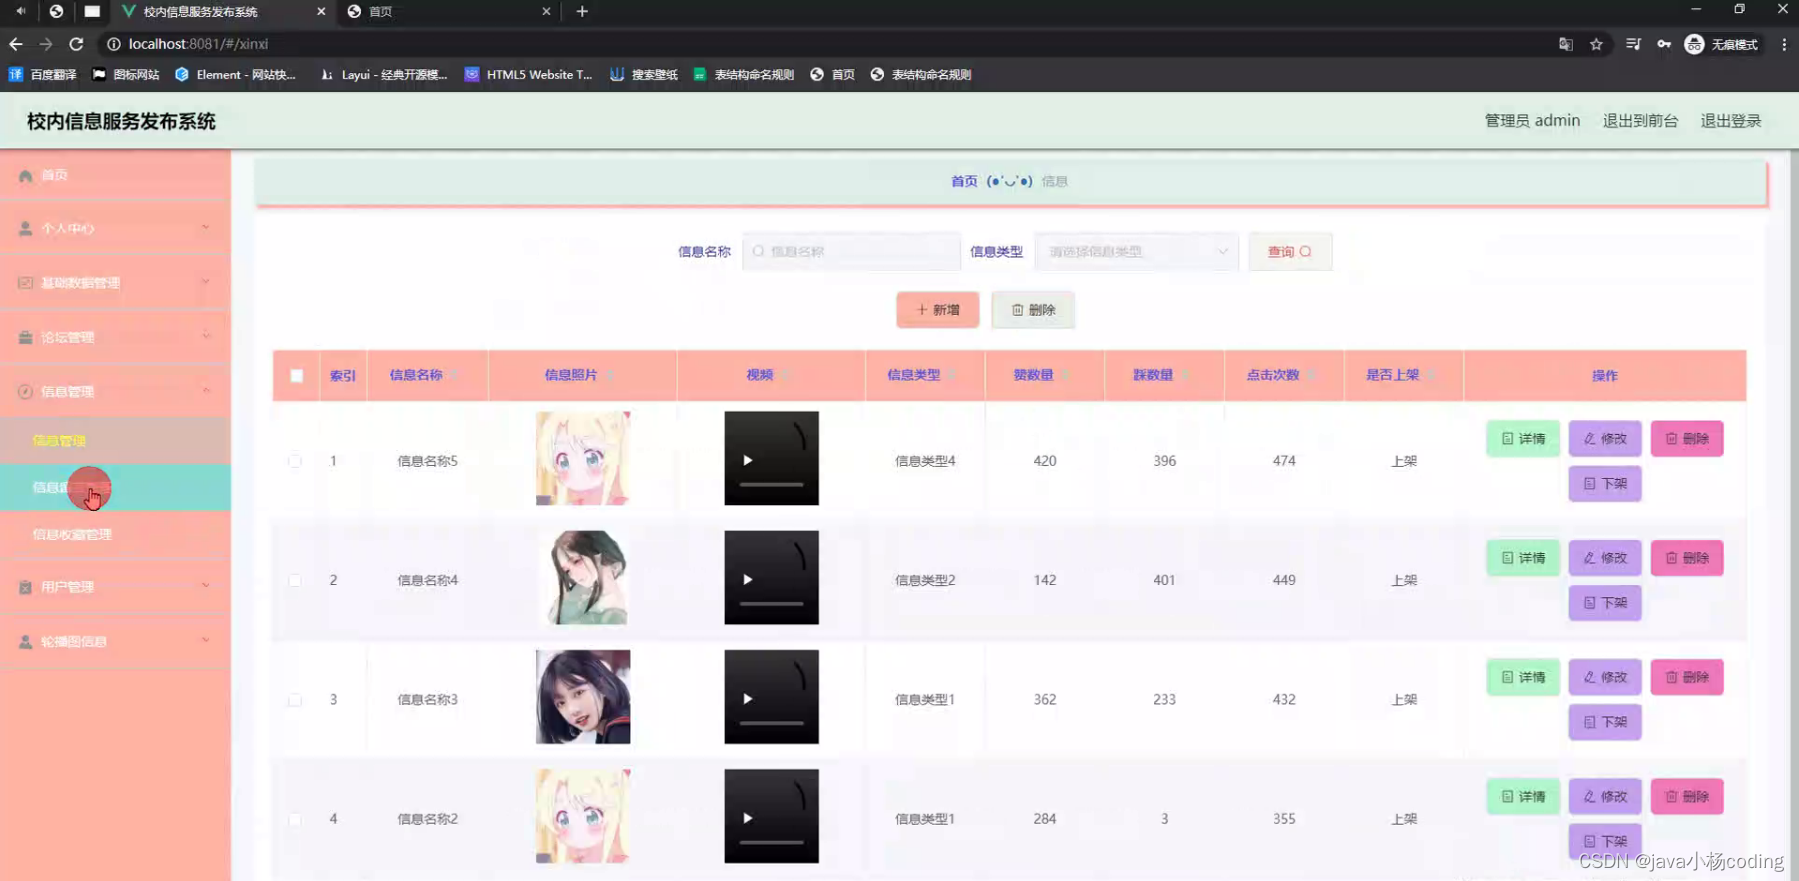This screenshot has height=881, width=1799.
Task: Click the translate page icon in address bar
Action: pos(1566,44)
